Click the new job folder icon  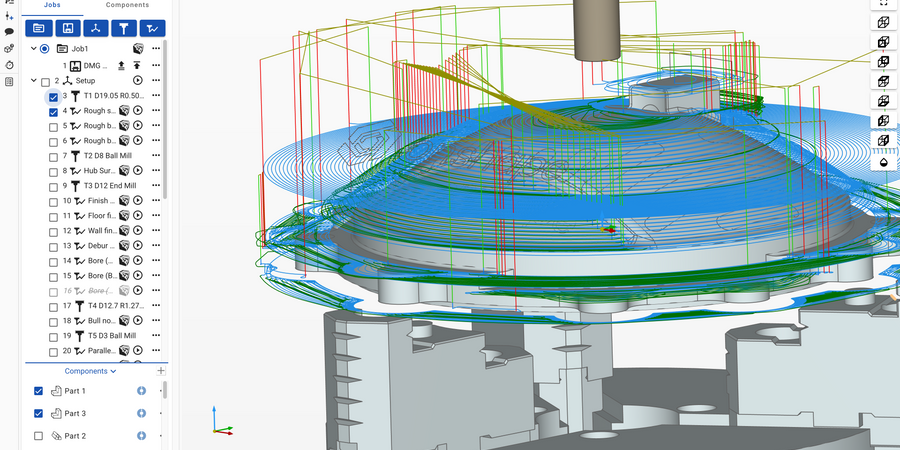(x=40, y=28)
